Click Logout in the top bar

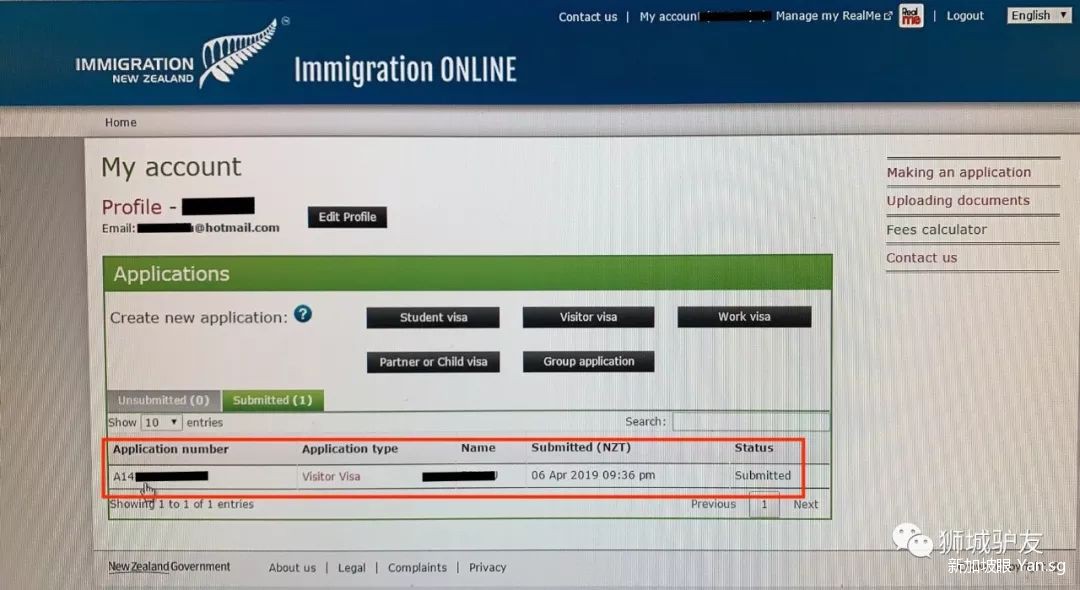tap(965, 16)
